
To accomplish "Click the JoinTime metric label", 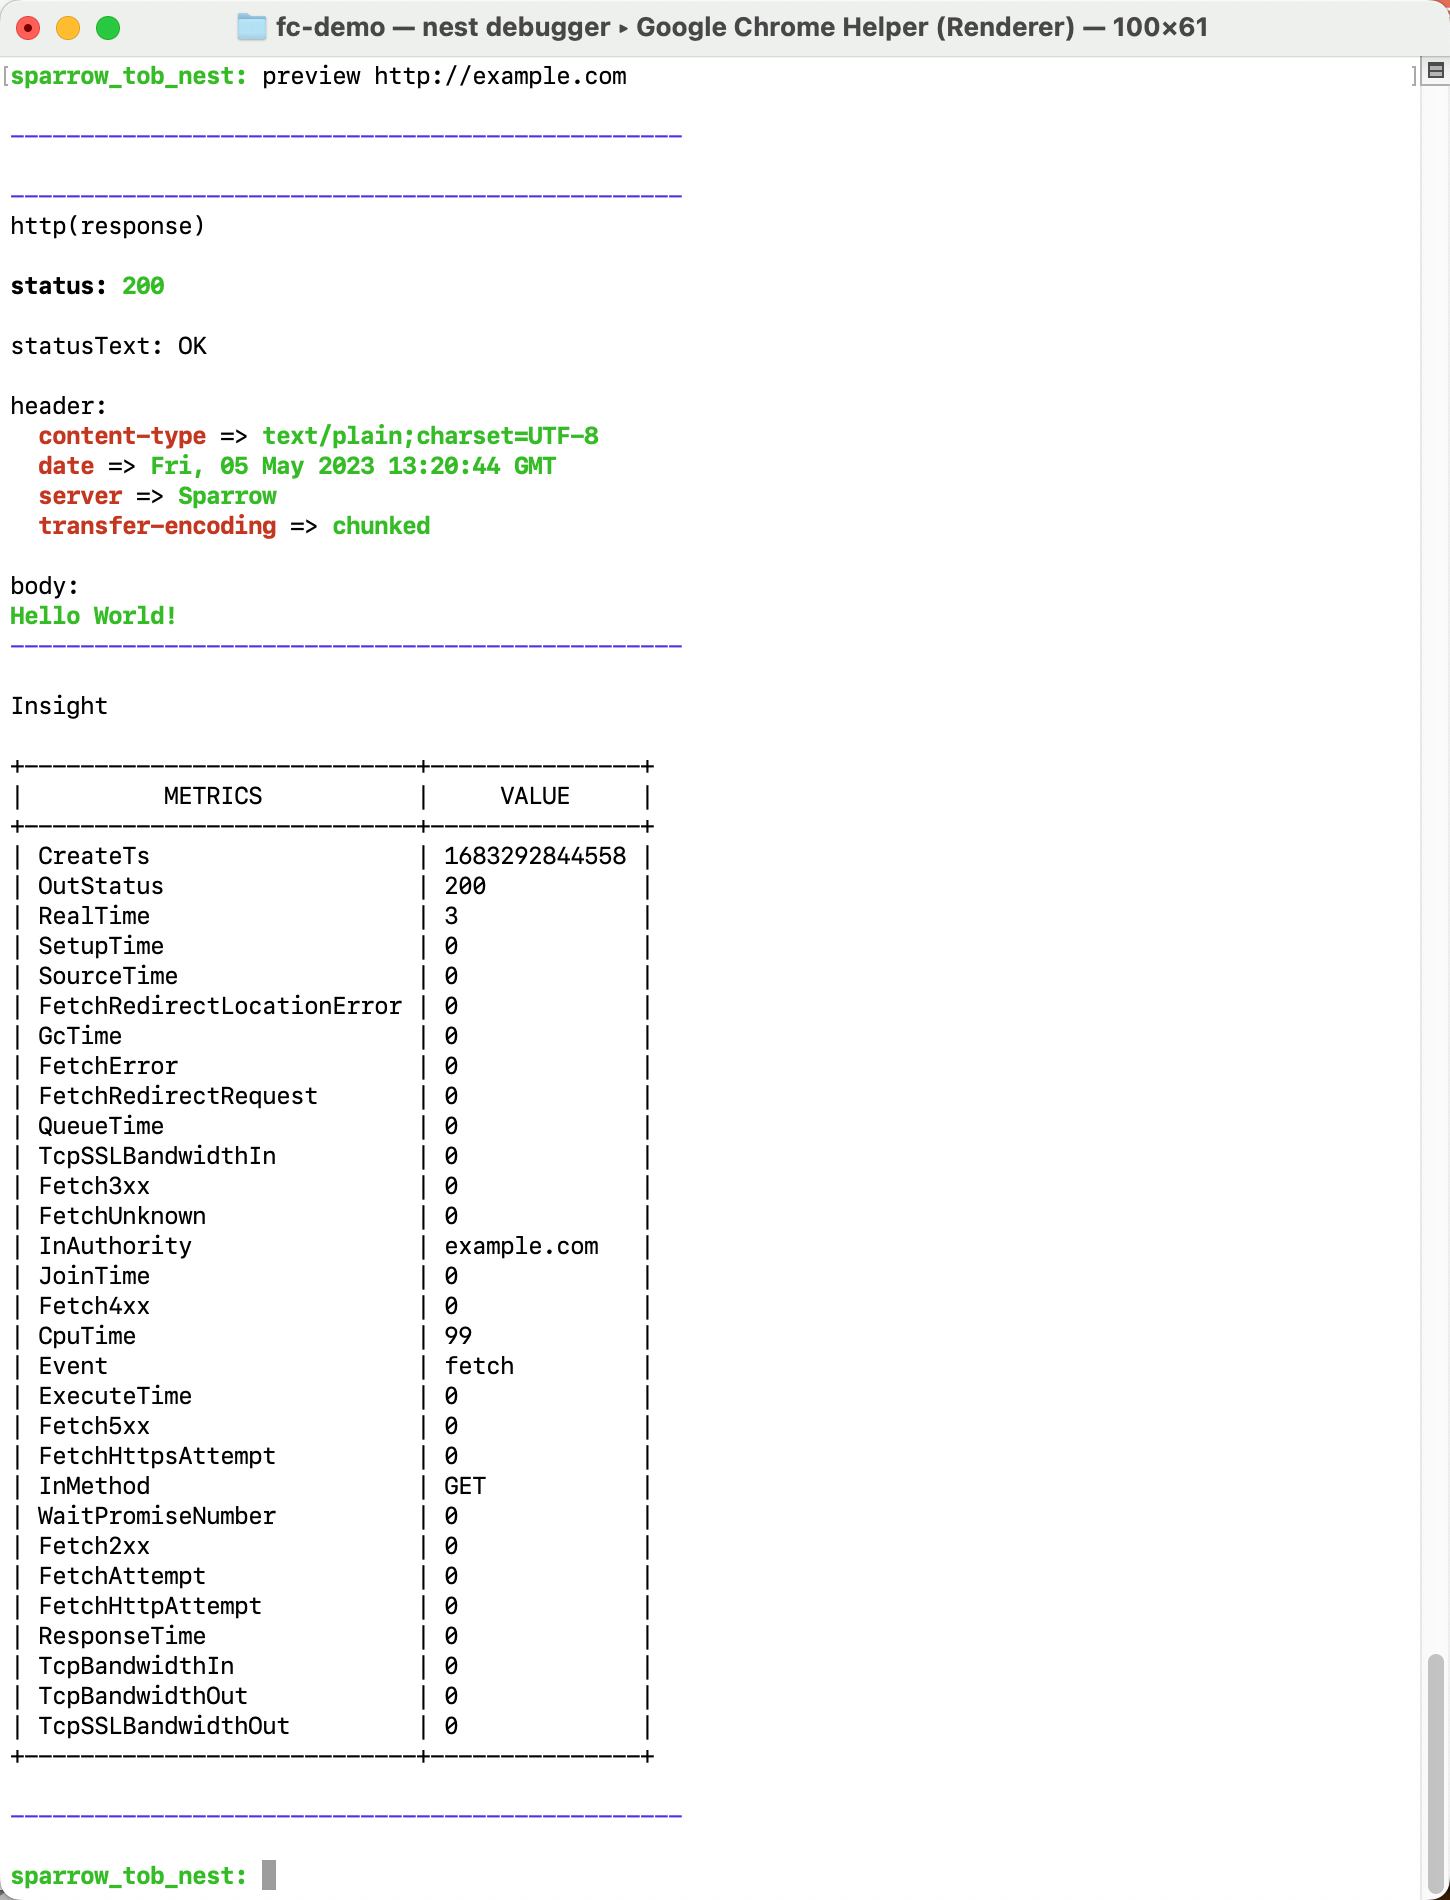I will tap(94, 1276).
